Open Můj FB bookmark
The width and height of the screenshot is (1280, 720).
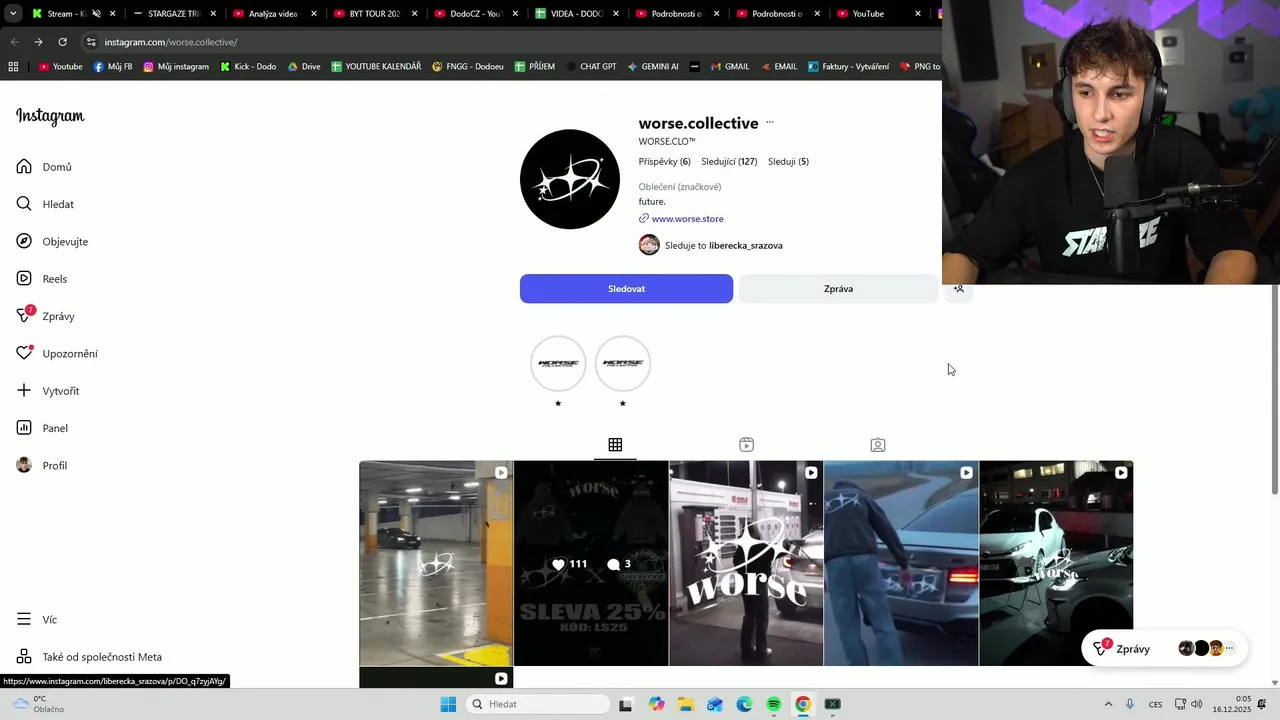113,67
